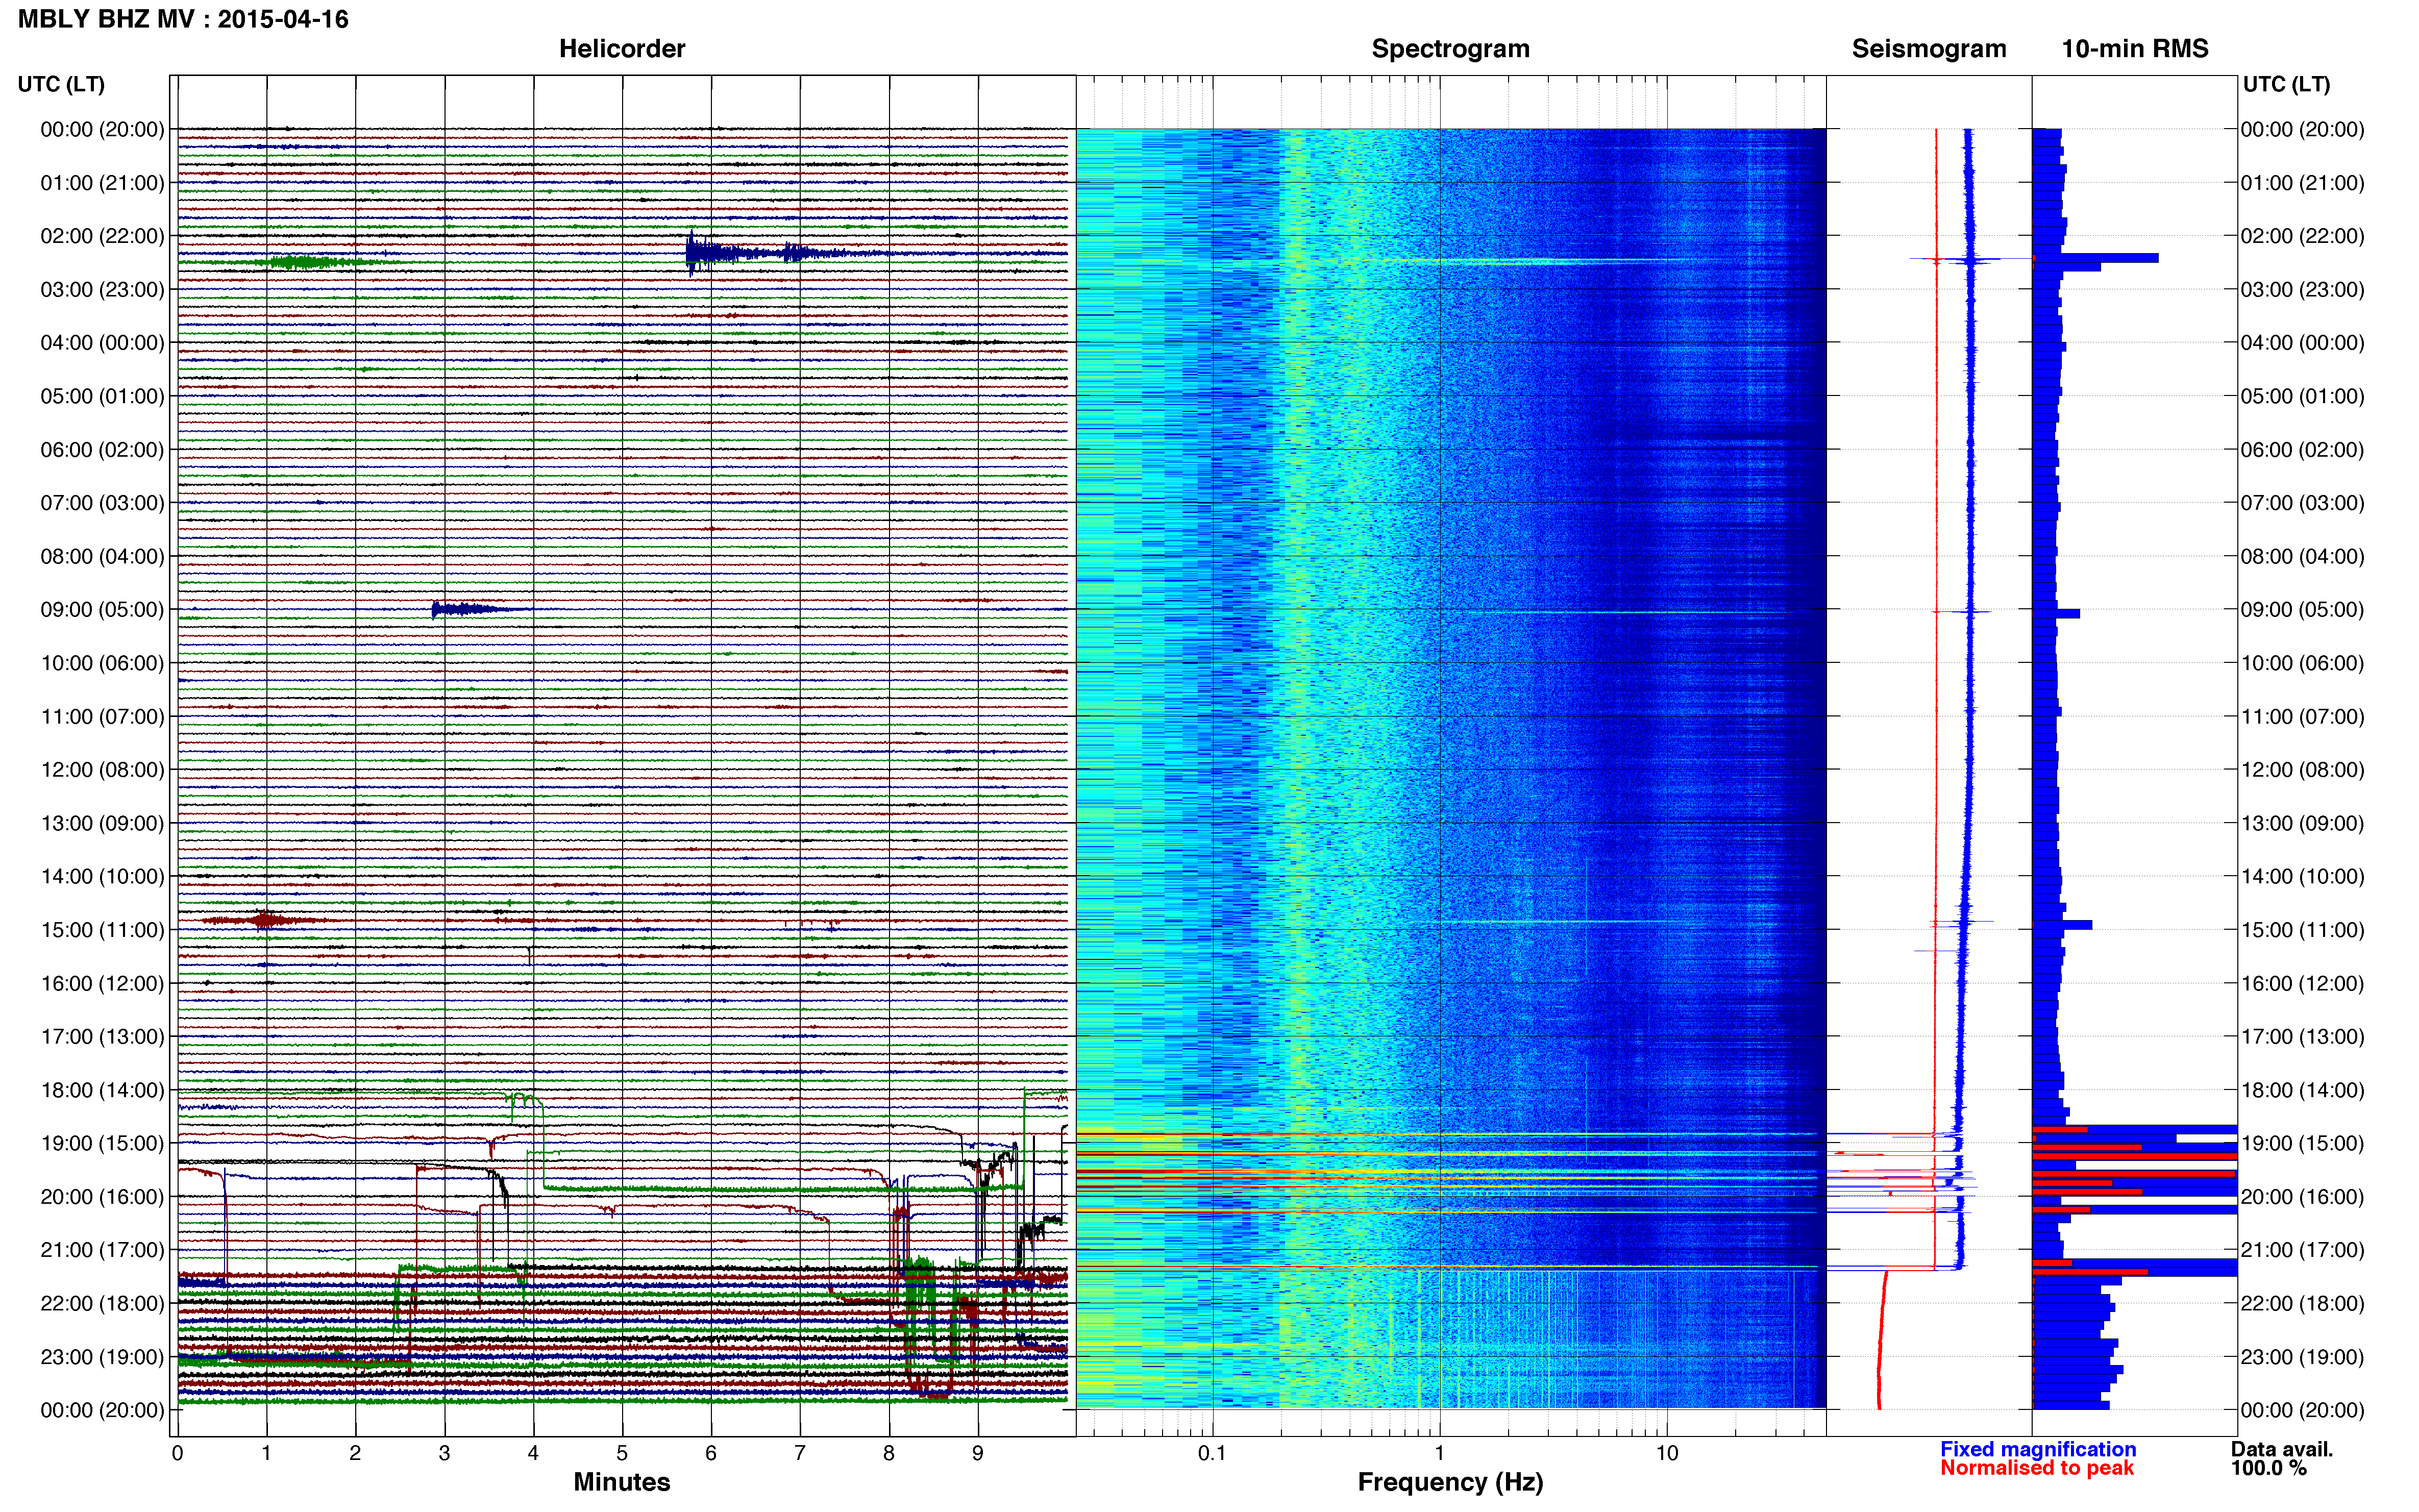
Task: Click the '10-min RMS' panel heading
Action: click(2134, 49)
